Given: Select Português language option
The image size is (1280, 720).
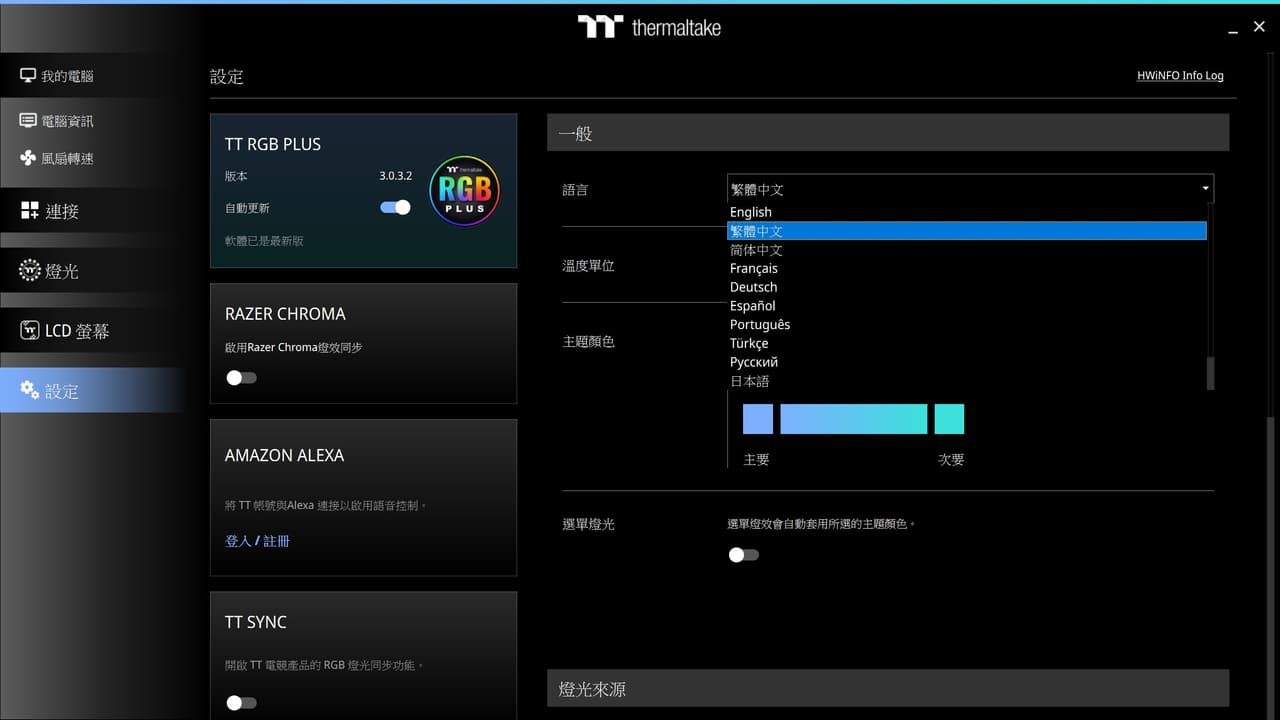Looking at the screenshot, I should point(967,324).
